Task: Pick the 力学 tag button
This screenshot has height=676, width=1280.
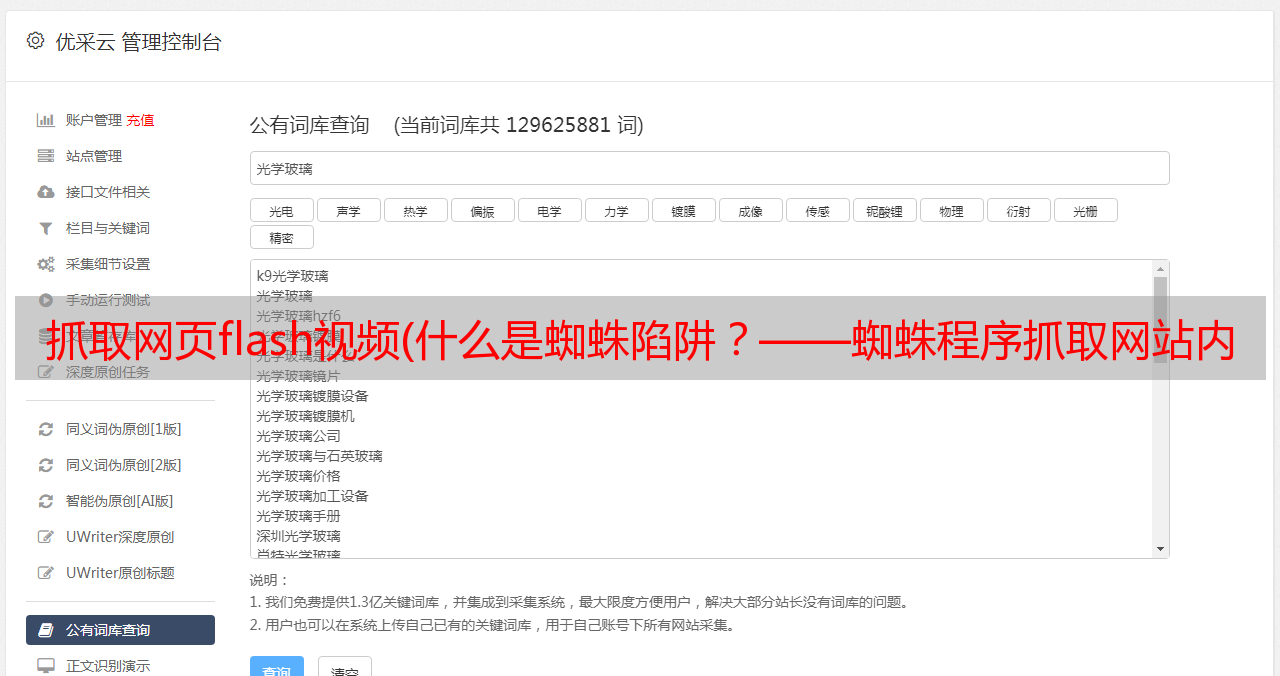Action: pos(616,210)
